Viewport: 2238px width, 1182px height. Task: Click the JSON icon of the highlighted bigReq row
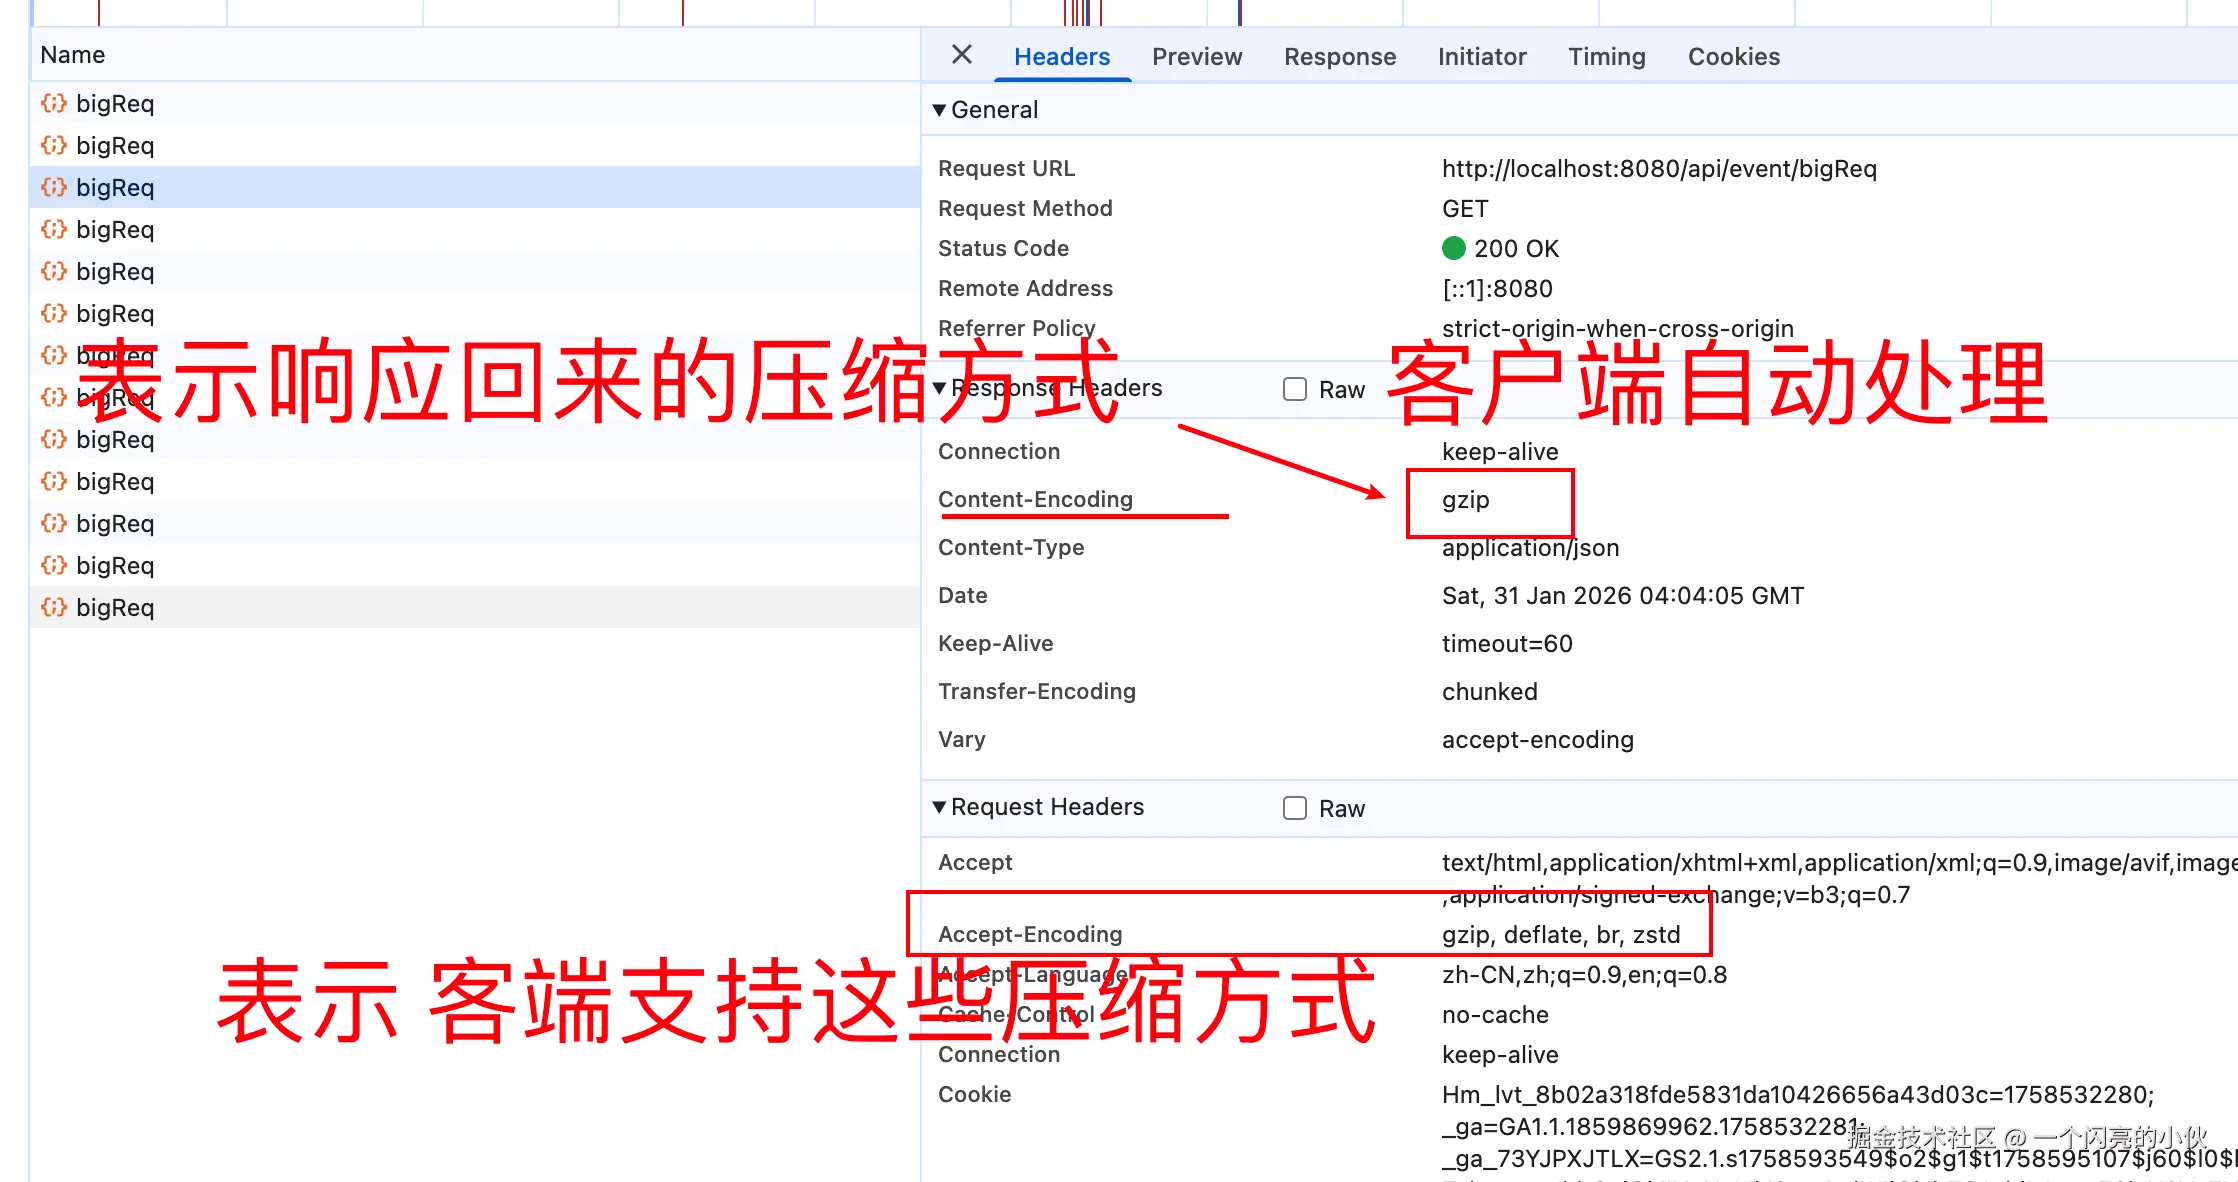click(54, 187)
